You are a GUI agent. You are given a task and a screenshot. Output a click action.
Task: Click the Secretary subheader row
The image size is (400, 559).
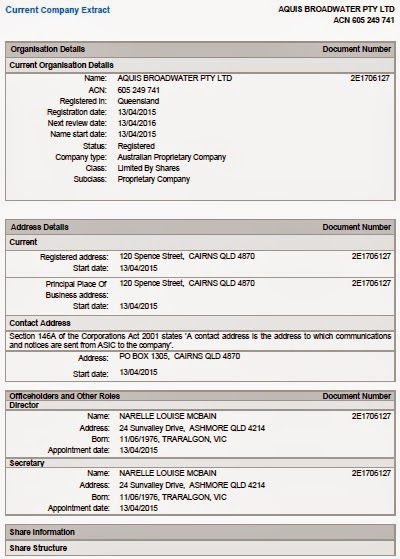(200, 463)
